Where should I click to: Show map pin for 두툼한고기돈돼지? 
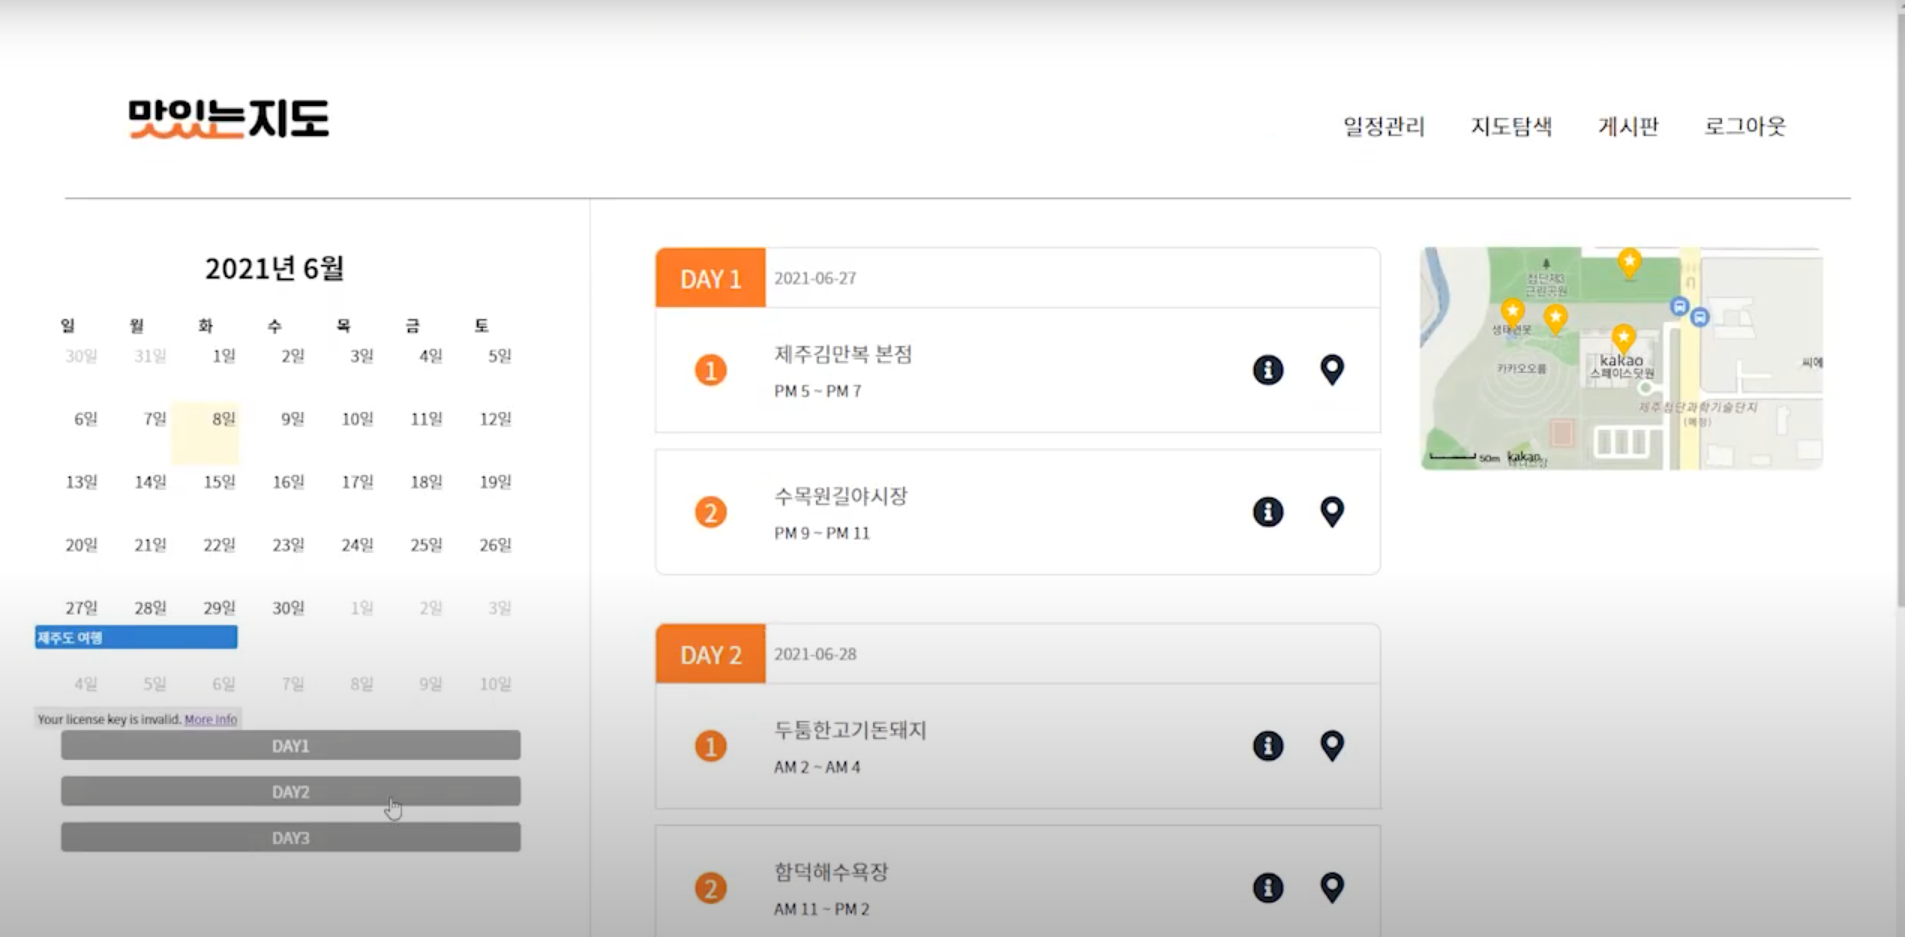1332,746
